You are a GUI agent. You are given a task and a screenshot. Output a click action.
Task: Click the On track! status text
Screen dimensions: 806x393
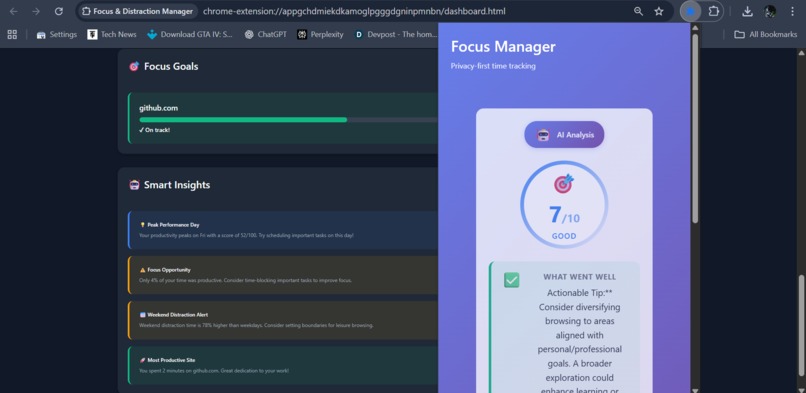coord(154,130)
